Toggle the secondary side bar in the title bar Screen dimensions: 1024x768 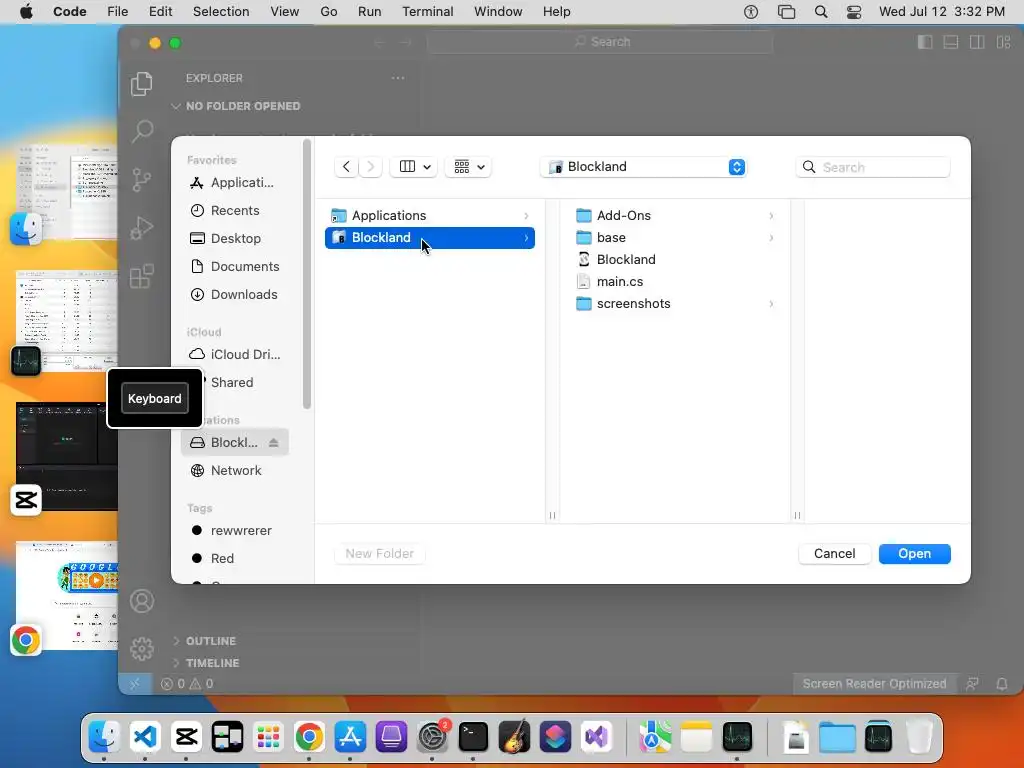pos(978,42)
